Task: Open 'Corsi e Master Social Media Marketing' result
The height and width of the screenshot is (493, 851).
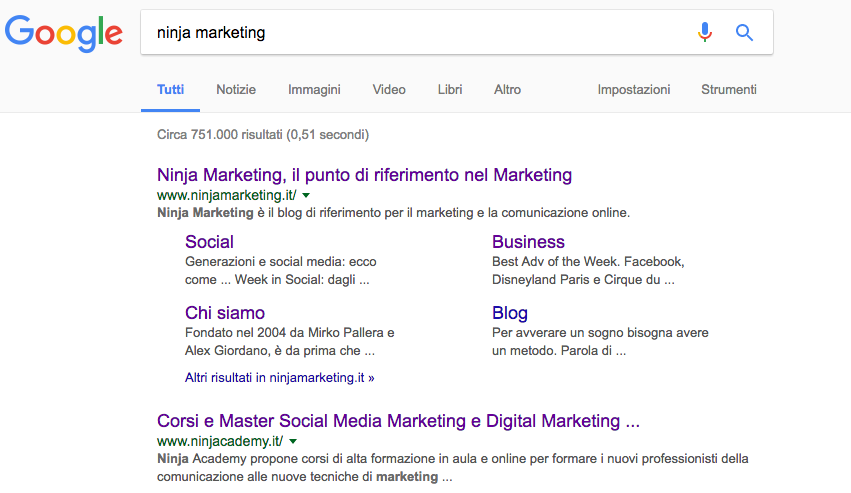Action: (398, 421)
